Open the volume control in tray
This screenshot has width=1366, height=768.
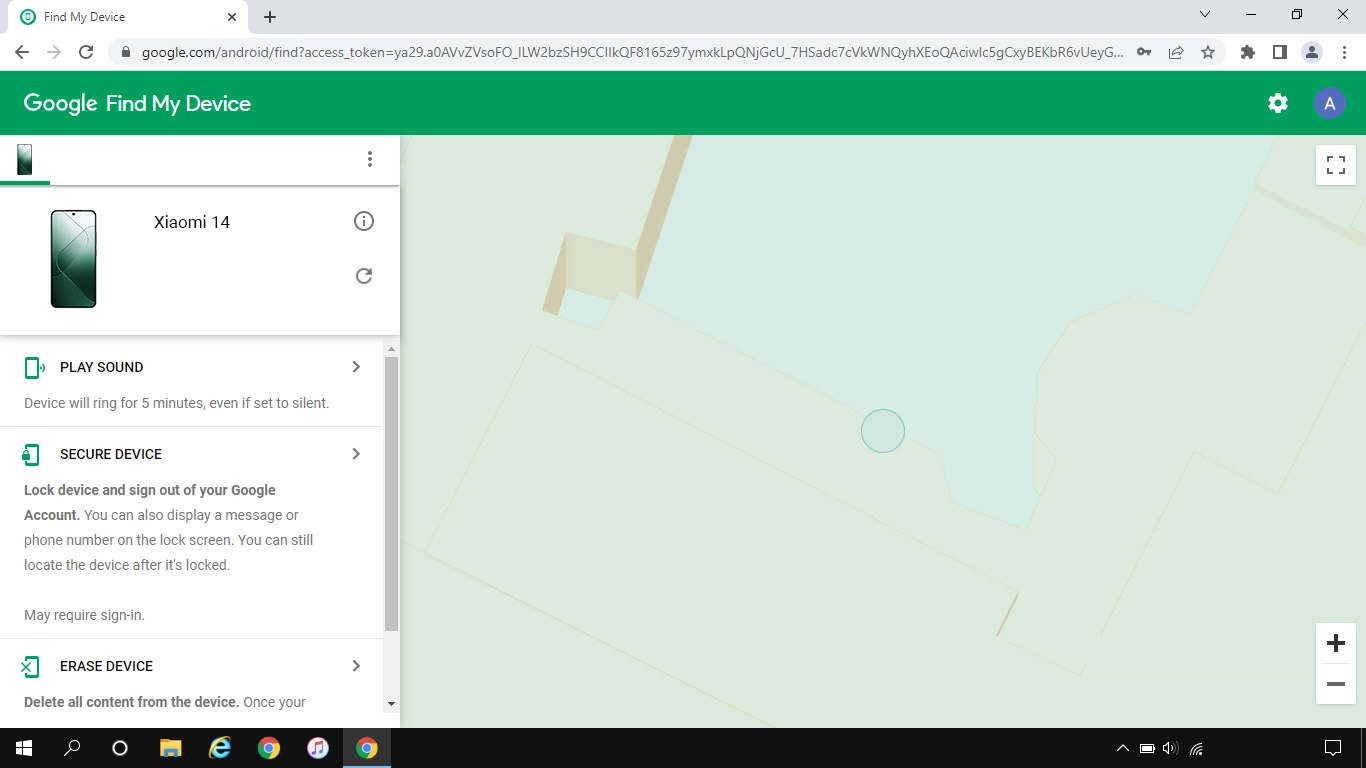(1171, 748)
